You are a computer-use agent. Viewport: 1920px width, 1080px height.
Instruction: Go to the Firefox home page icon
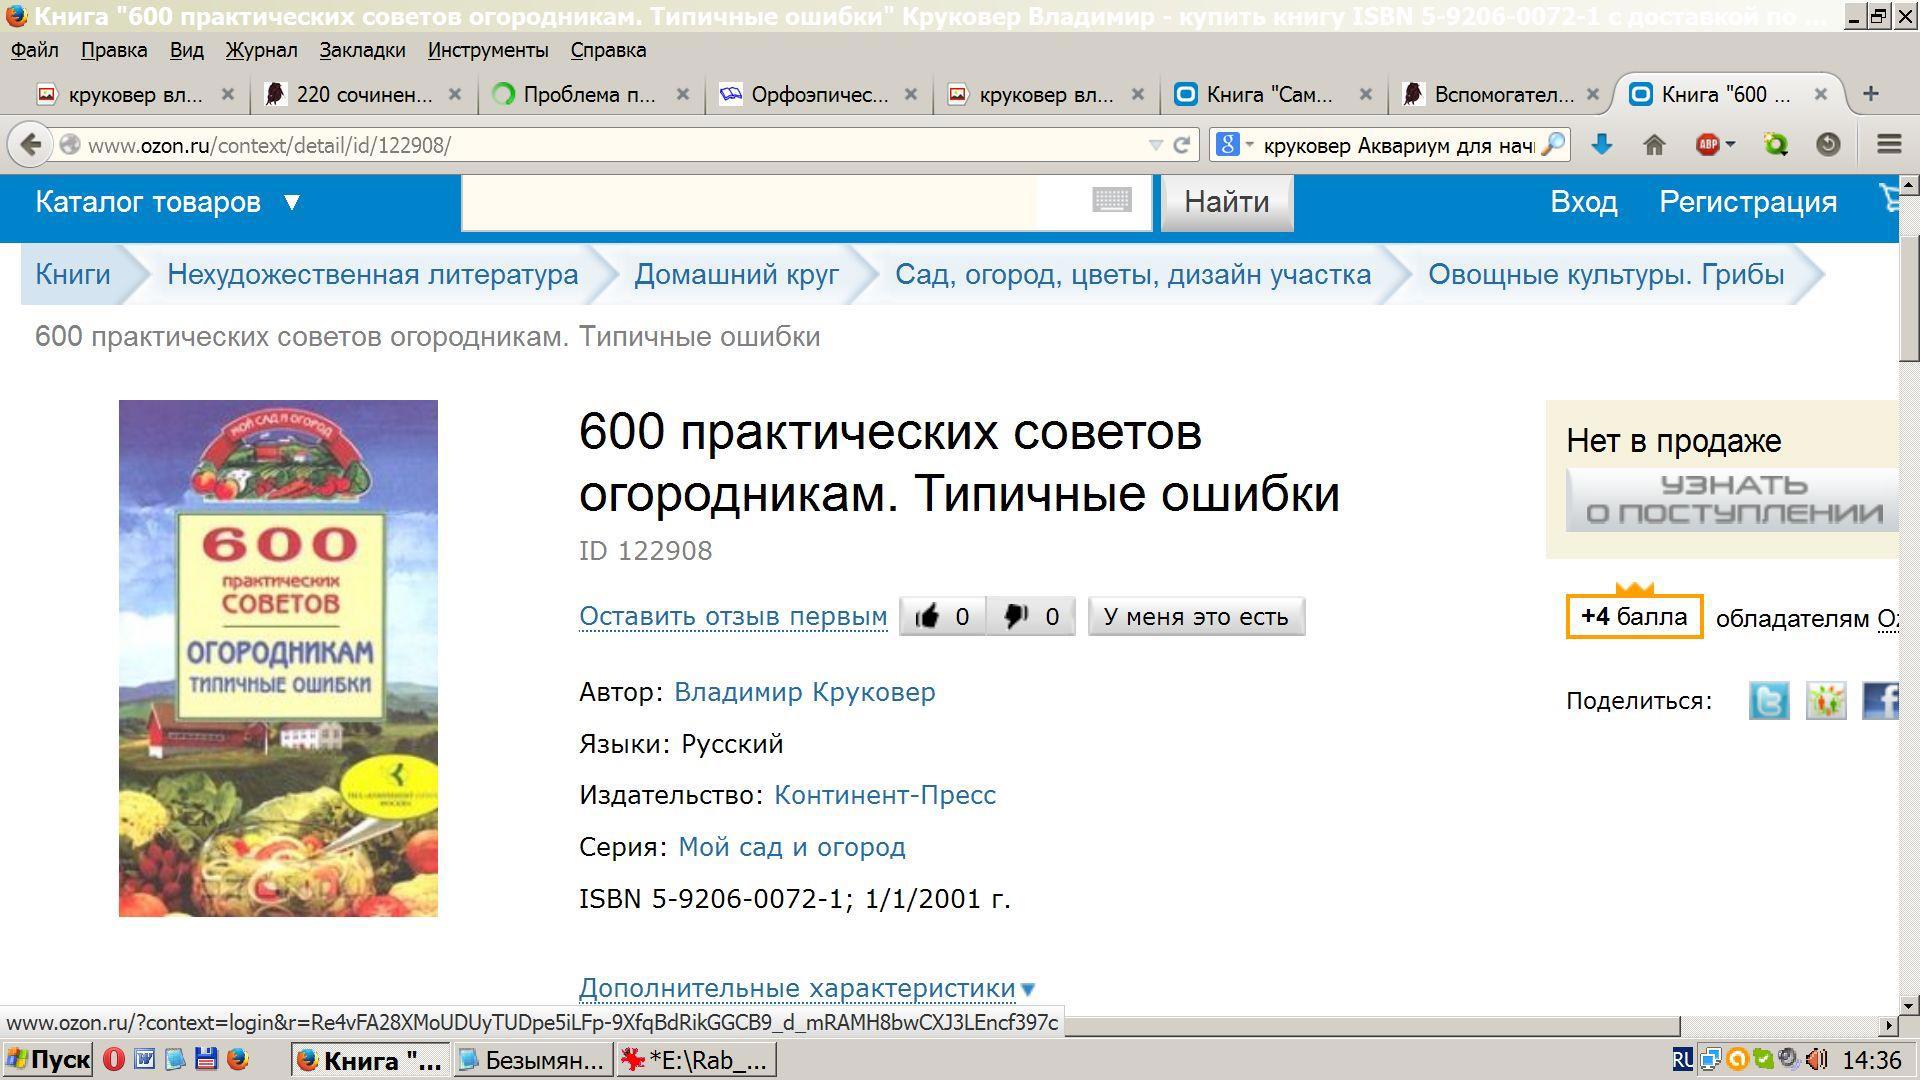(1654, 145)
